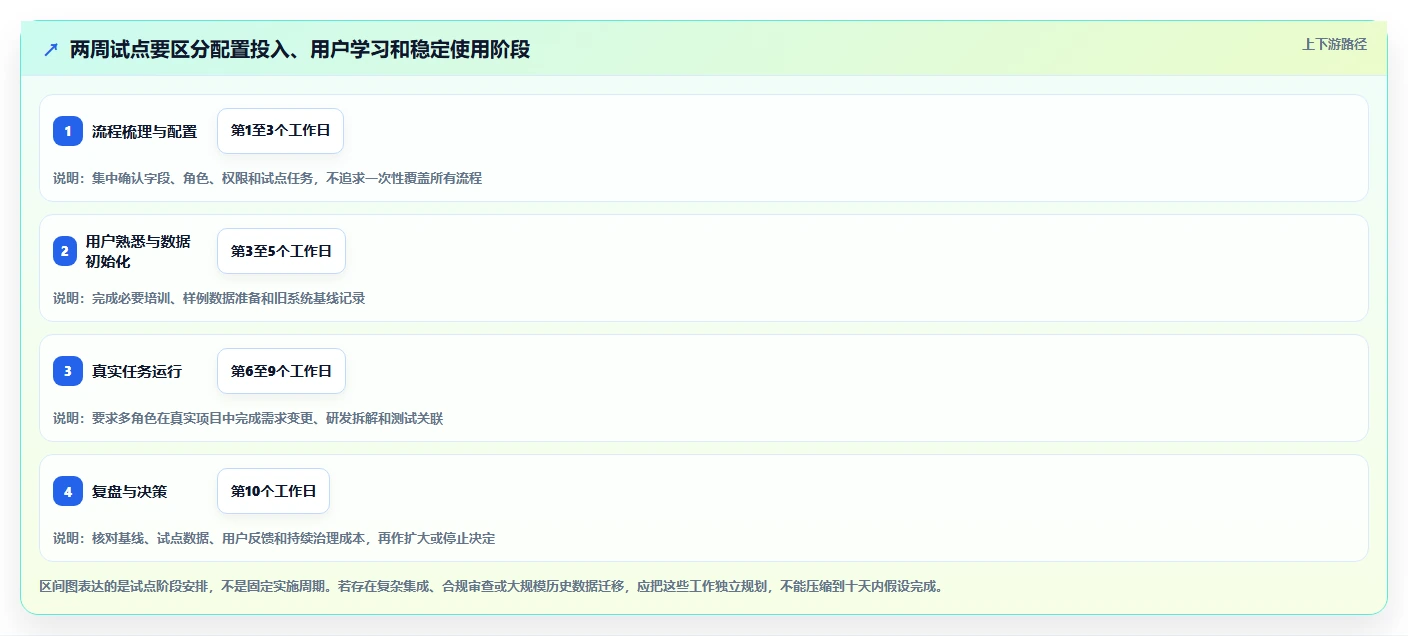Click step number badge 3

68,371
